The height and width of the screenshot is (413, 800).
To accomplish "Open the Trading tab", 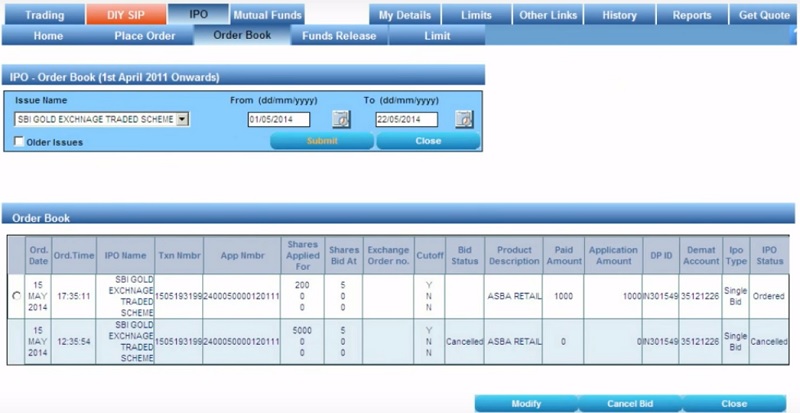I will [45, 15].
